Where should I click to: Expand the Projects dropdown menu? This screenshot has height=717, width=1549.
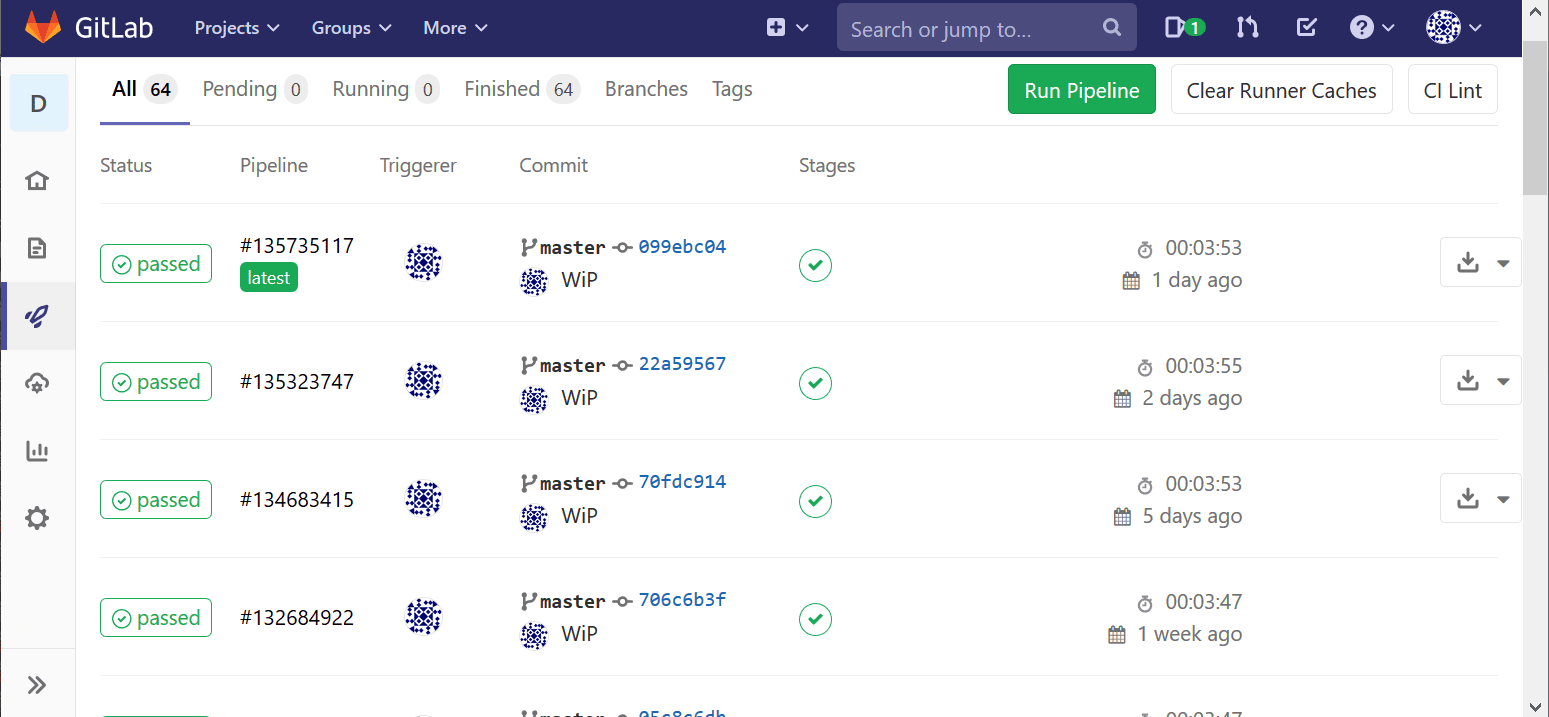[237, 28]
